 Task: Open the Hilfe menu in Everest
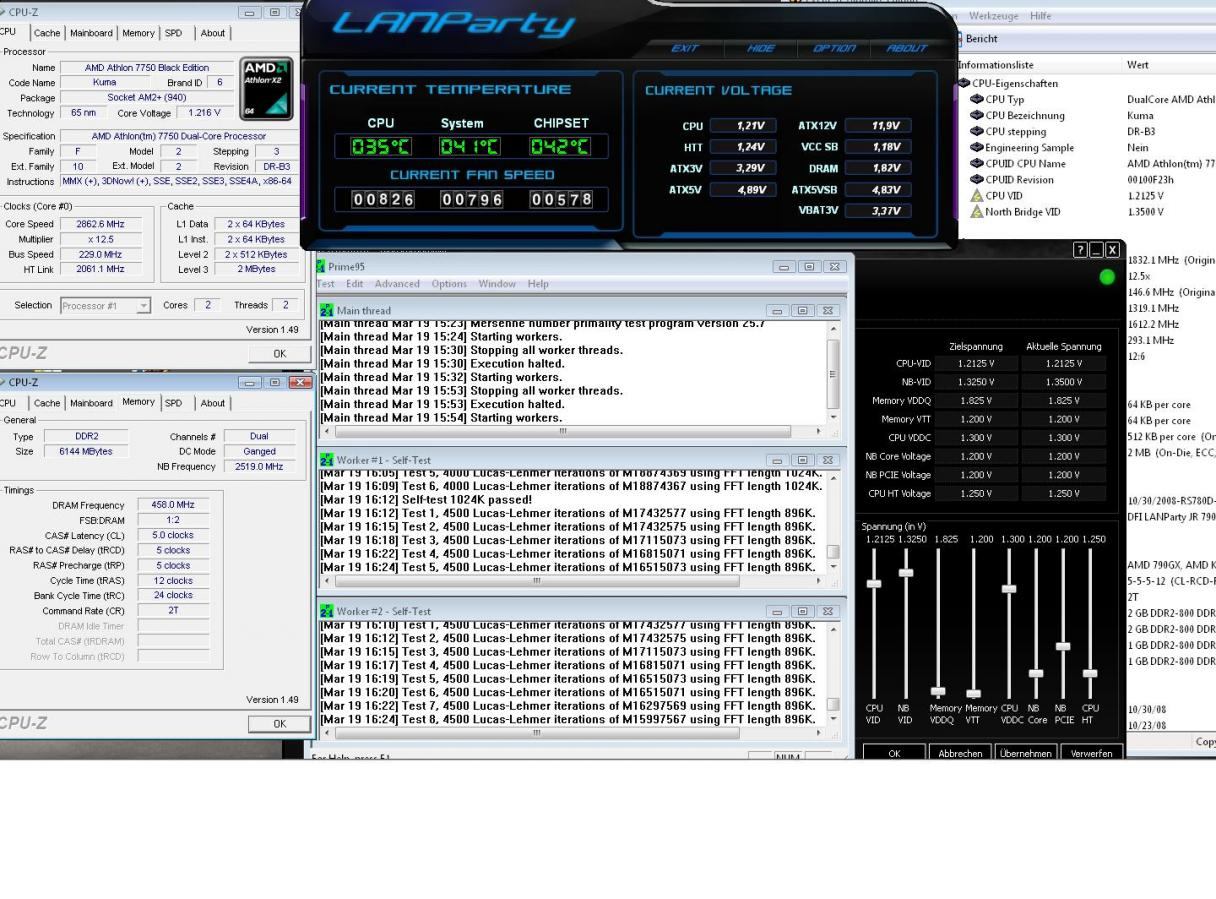tap(1040, 16)
